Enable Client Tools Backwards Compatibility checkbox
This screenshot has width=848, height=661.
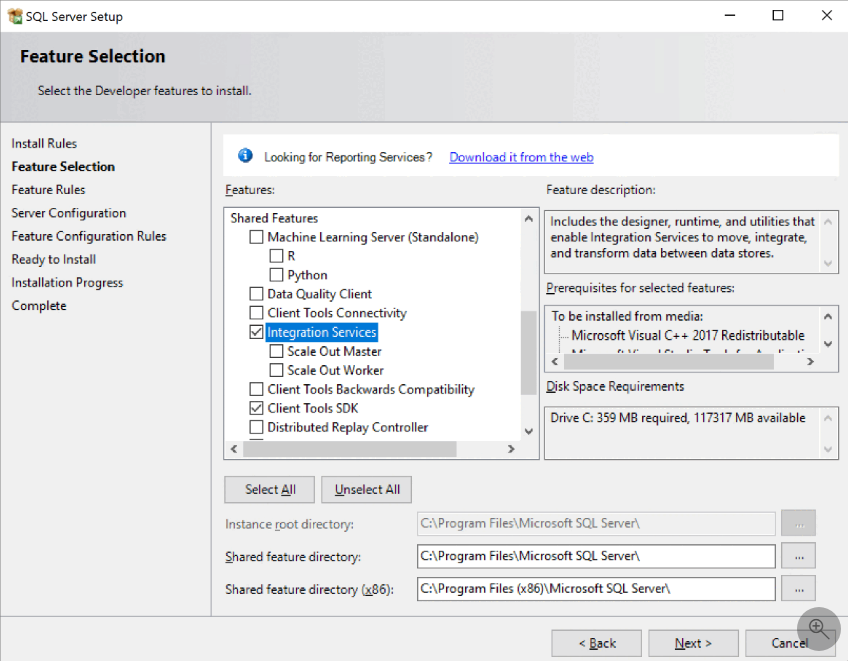pos(256,389)
